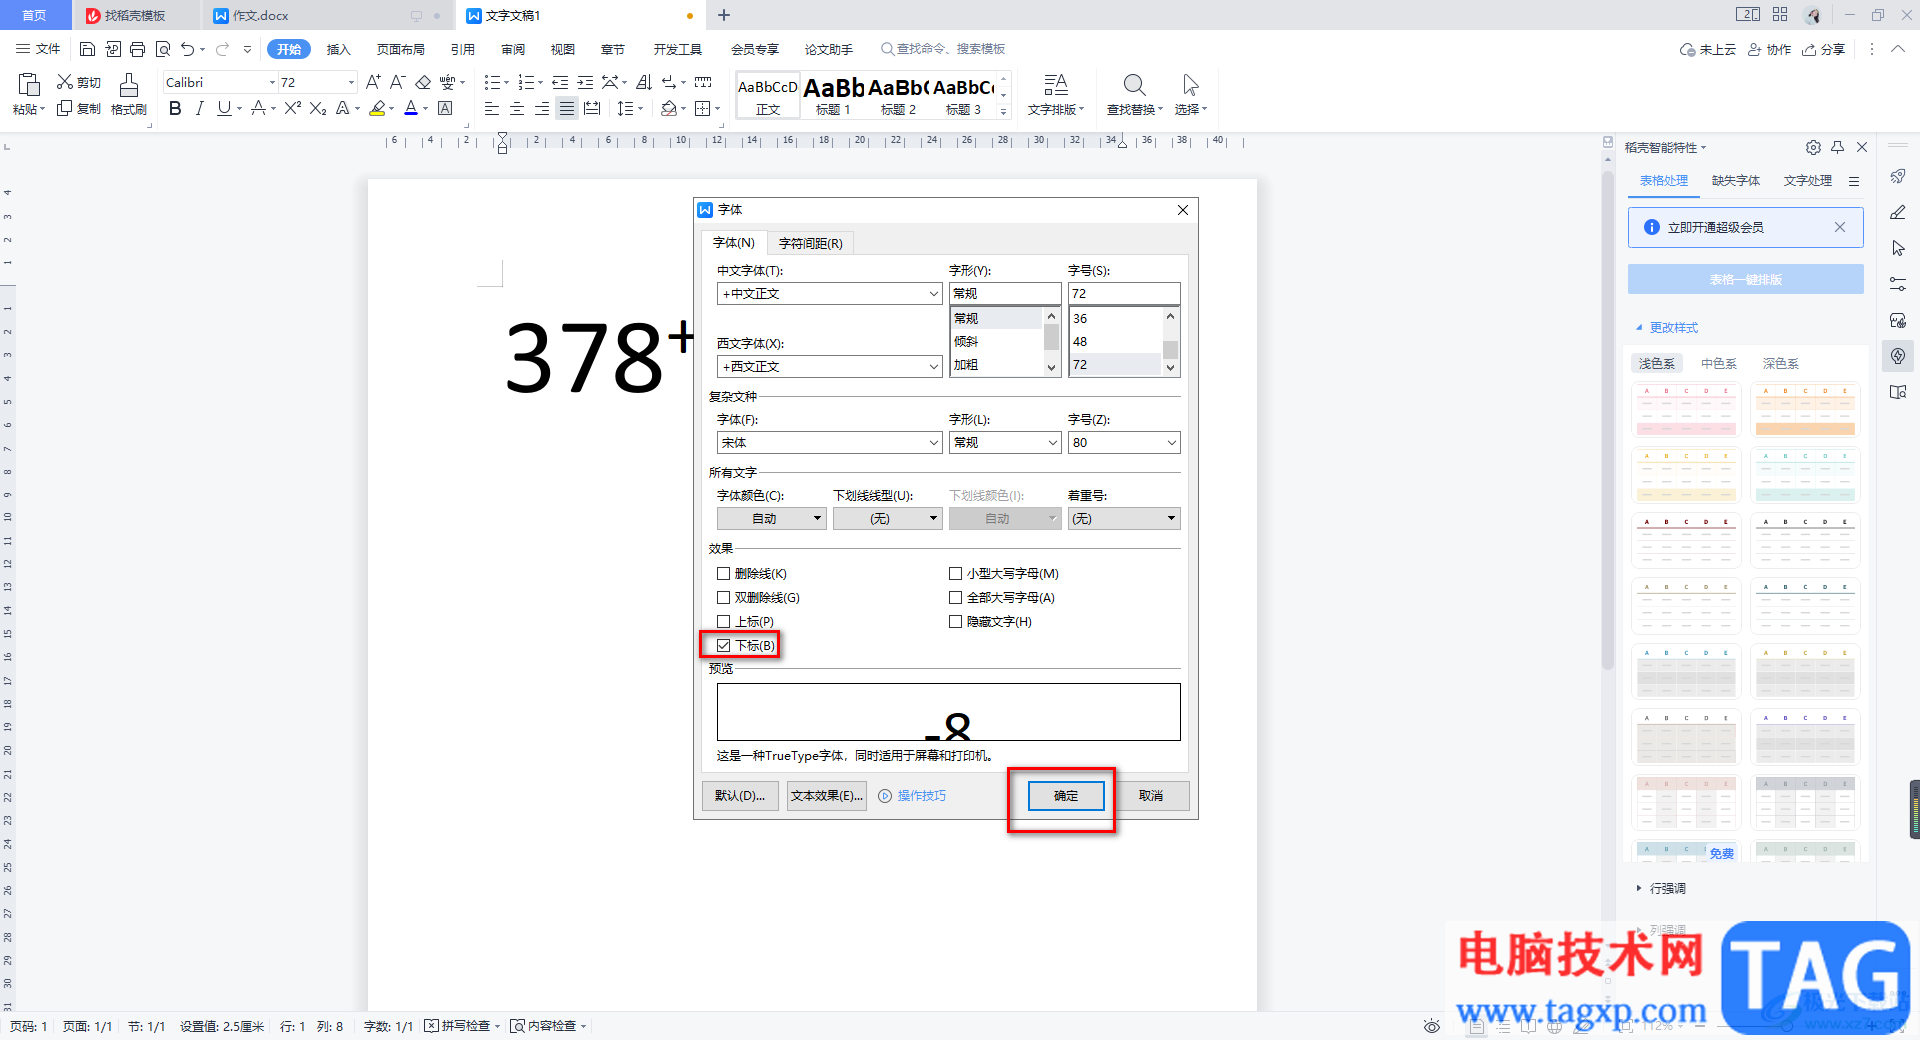This screenshot has height=1040, width=1920.
Task: Click 表格一键排版 button in side panel
Action: [x=1746, y=280]
